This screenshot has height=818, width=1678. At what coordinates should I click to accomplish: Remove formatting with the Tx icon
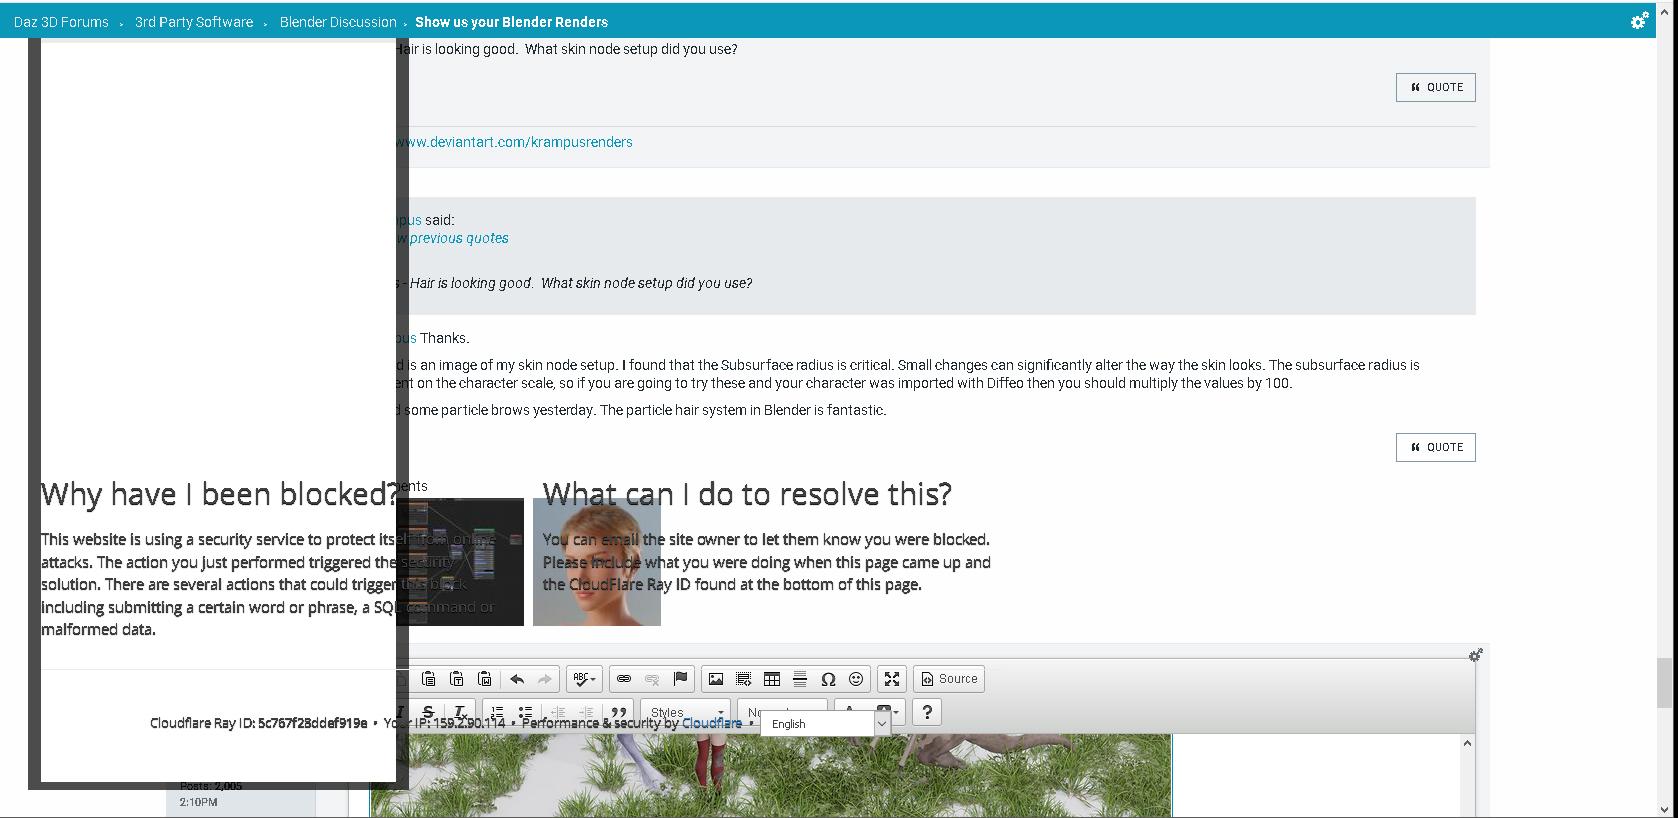click(460, 712)
